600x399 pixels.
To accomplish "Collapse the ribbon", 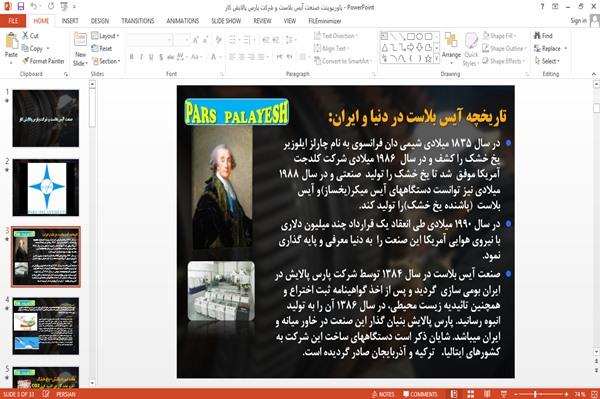I will 594,74.
